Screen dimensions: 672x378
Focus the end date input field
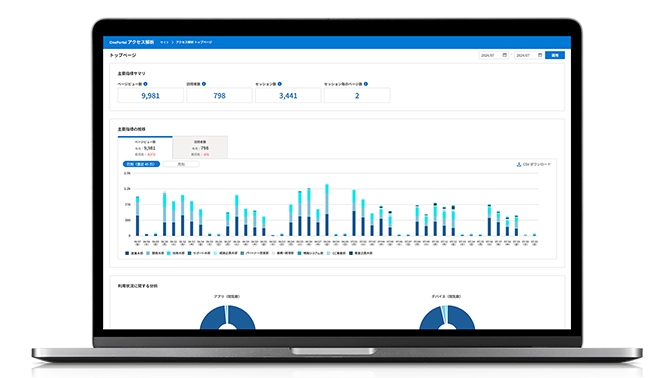[529, 55]
